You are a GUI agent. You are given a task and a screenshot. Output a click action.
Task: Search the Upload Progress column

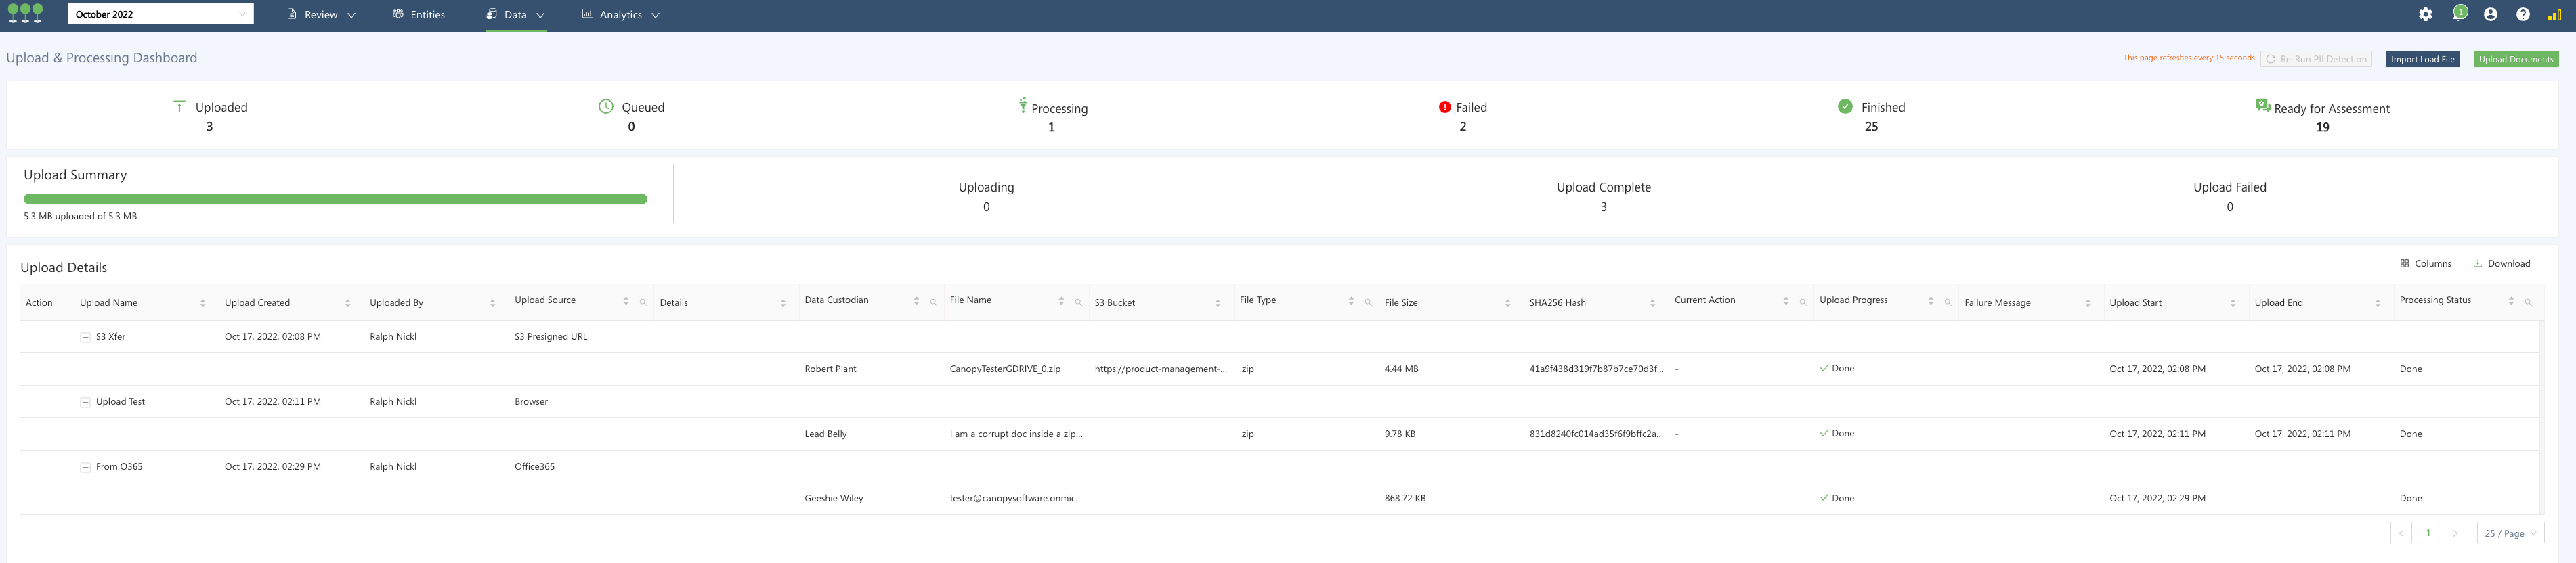pyautogui.click(x=1948, y=302)
